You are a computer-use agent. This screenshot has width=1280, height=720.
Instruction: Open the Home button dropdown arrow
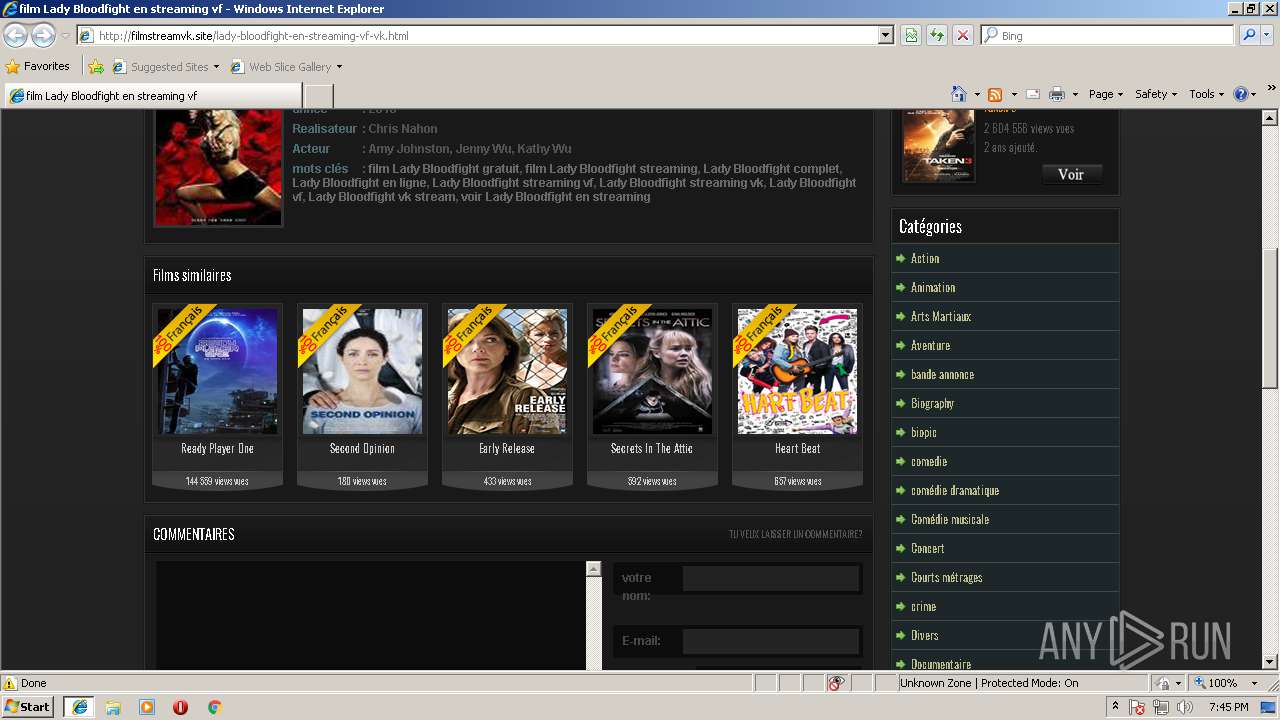pyautogui.click(x=976, y=94)
